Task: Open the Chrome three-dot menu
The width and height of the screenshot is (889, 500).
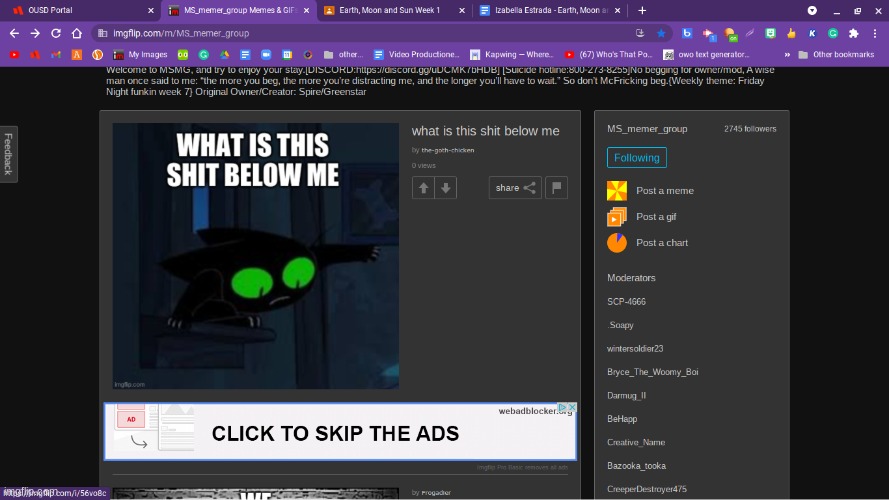Action: pyautogui.click(x=875, y=33)
